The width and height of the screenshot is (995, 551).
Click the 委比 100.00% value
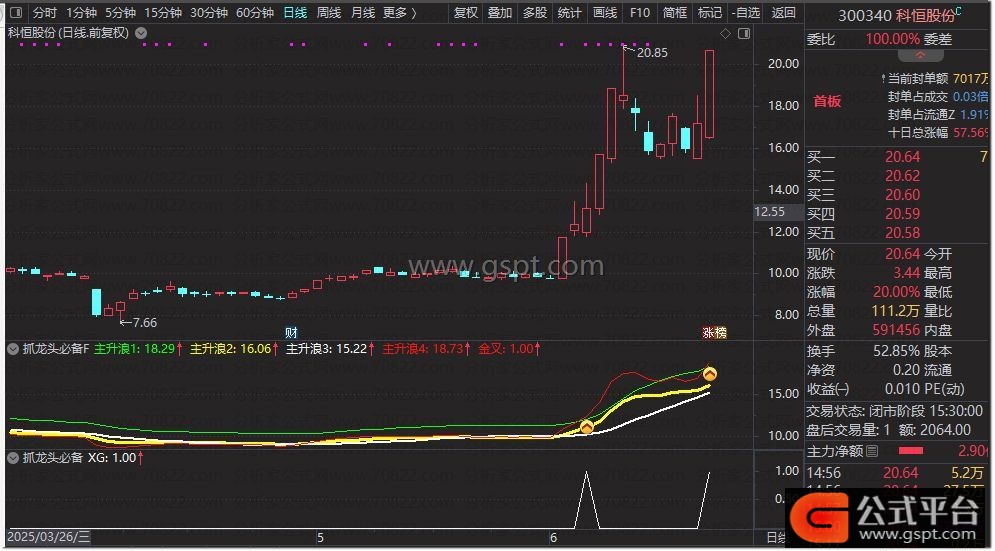click(892, 39)
